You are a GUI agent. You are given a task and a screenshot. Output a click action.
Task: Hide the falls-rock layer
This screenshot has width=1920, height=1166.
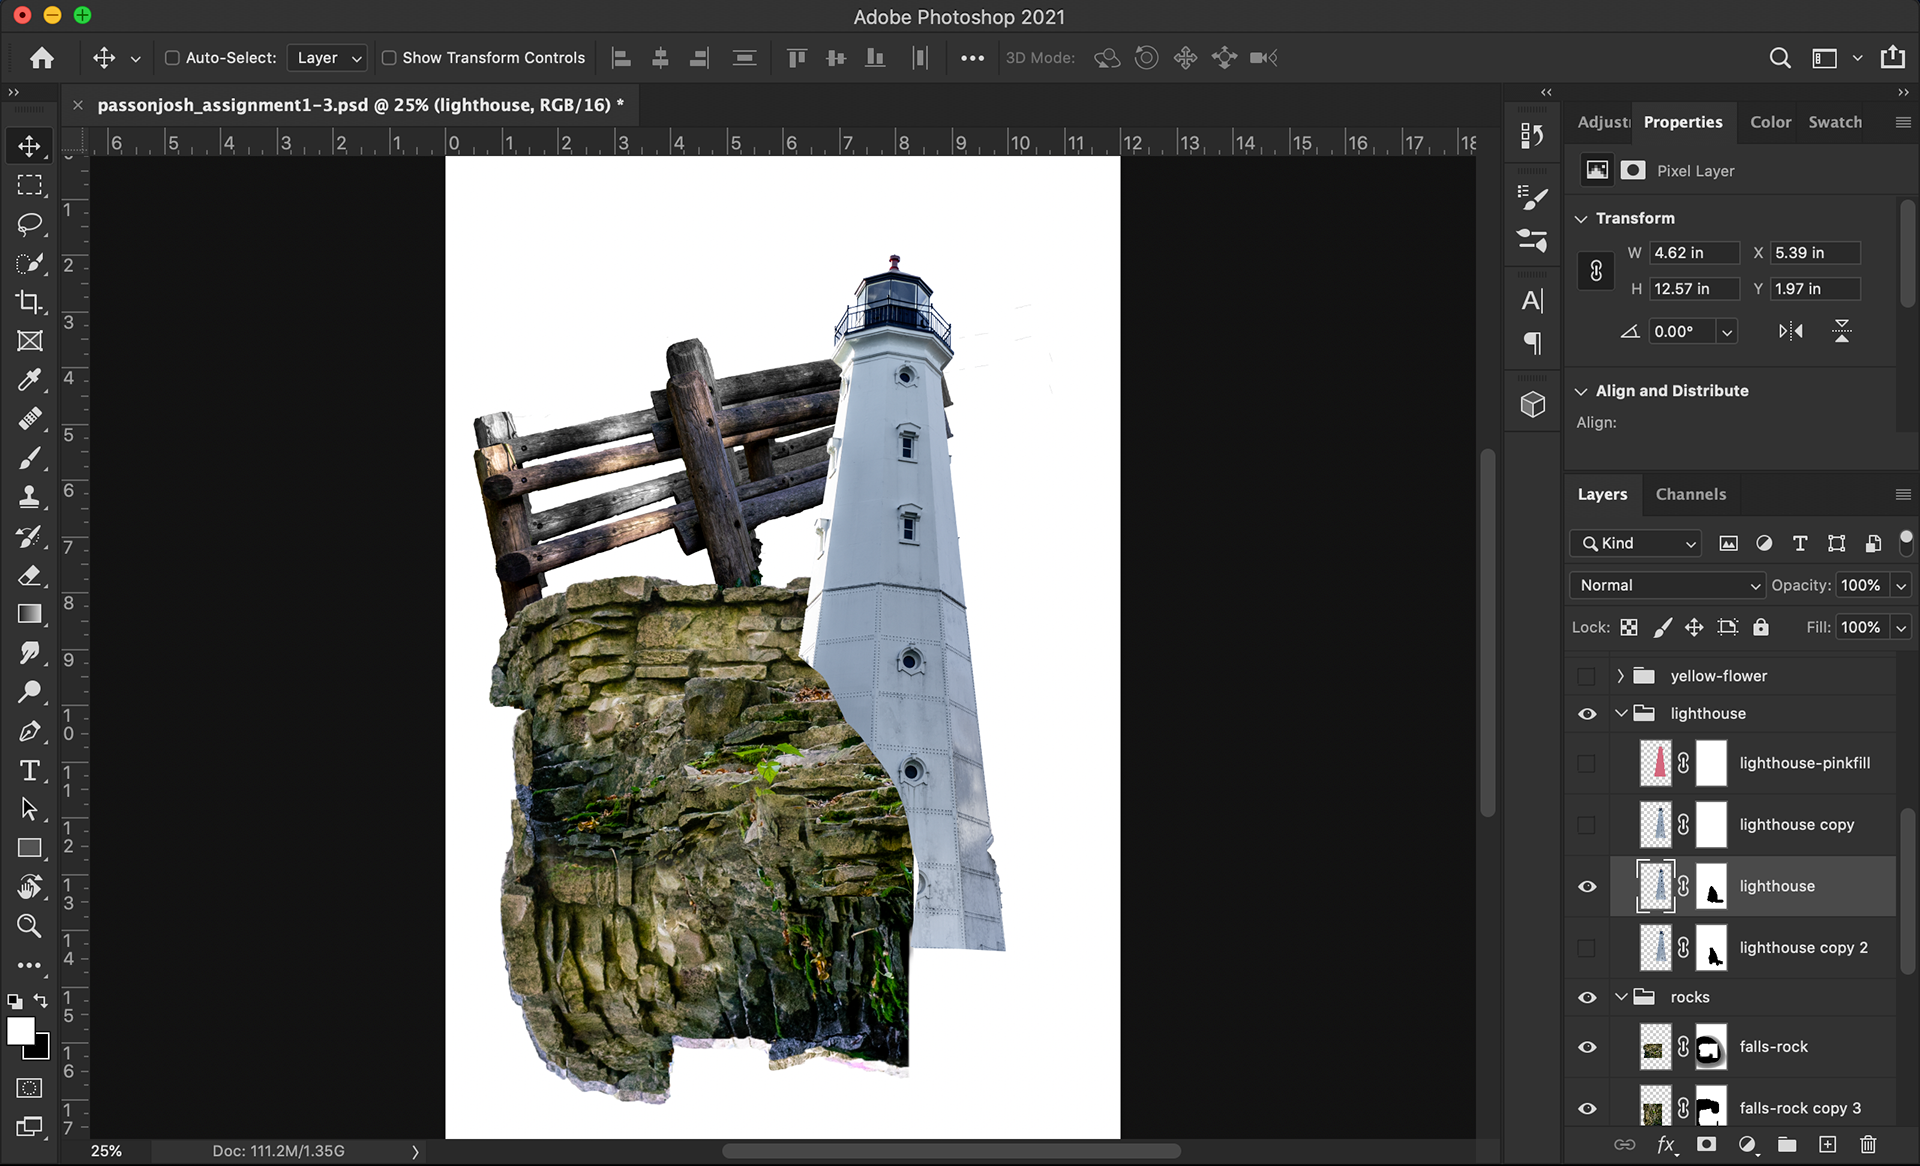tap(1587, 1047)
